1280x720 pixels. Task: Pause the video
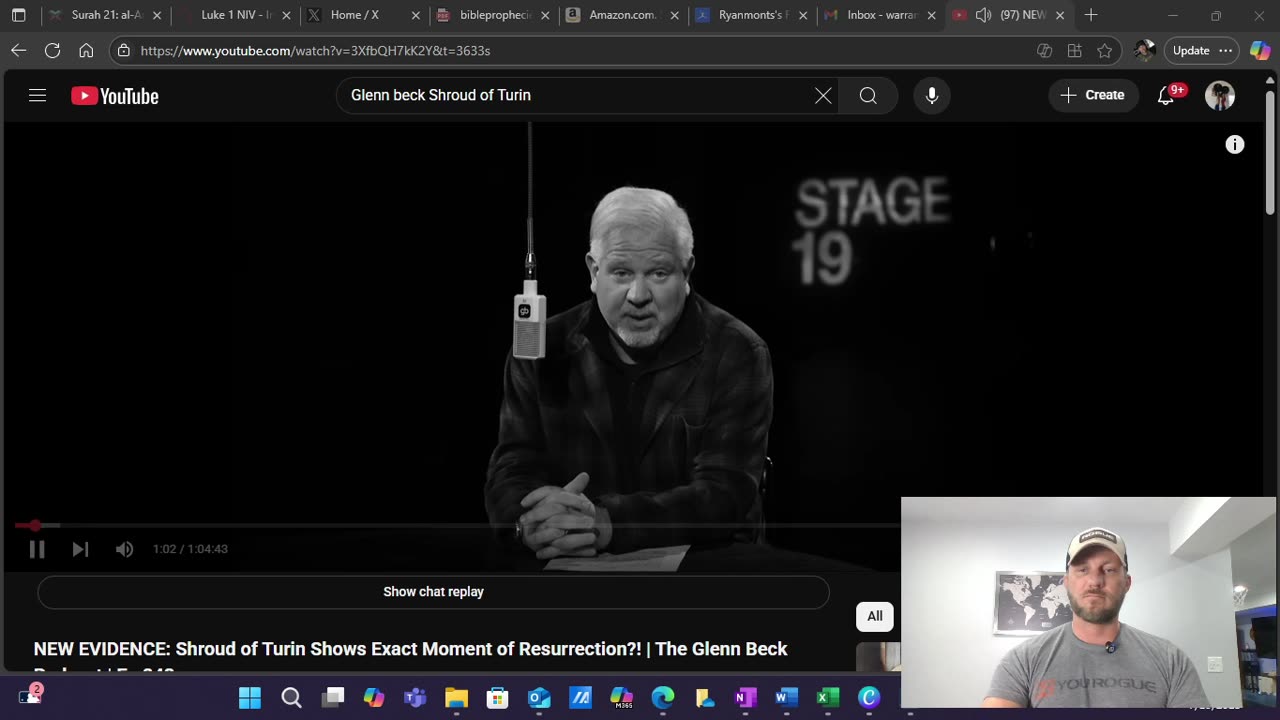(x=37, y=549)
